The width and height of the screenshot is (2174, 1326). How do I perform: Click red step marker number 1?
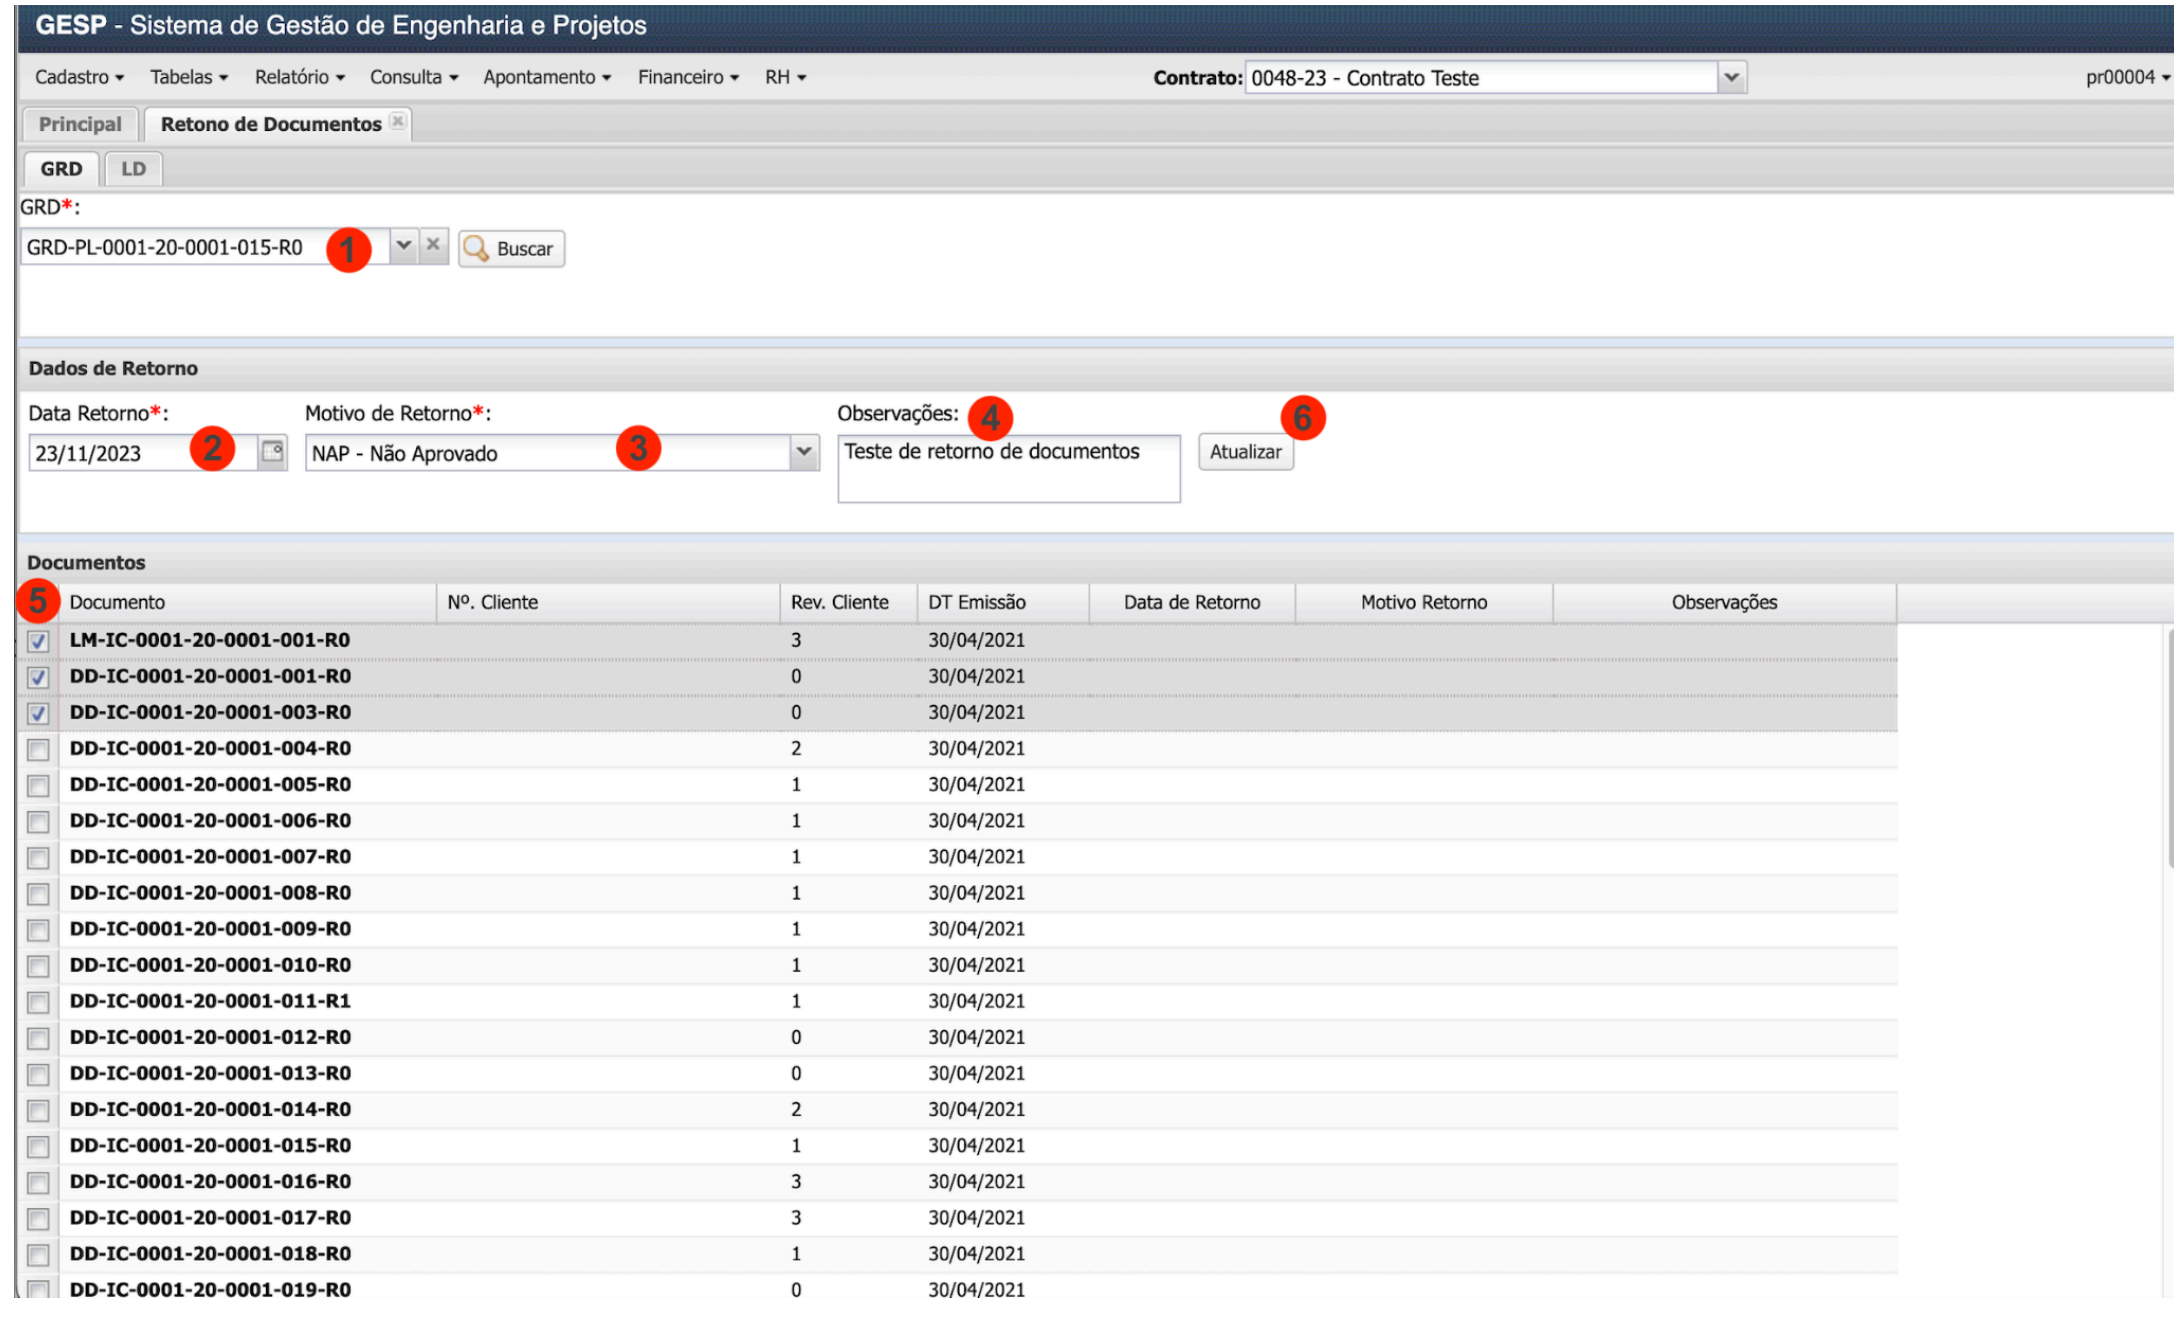point(348,249)
